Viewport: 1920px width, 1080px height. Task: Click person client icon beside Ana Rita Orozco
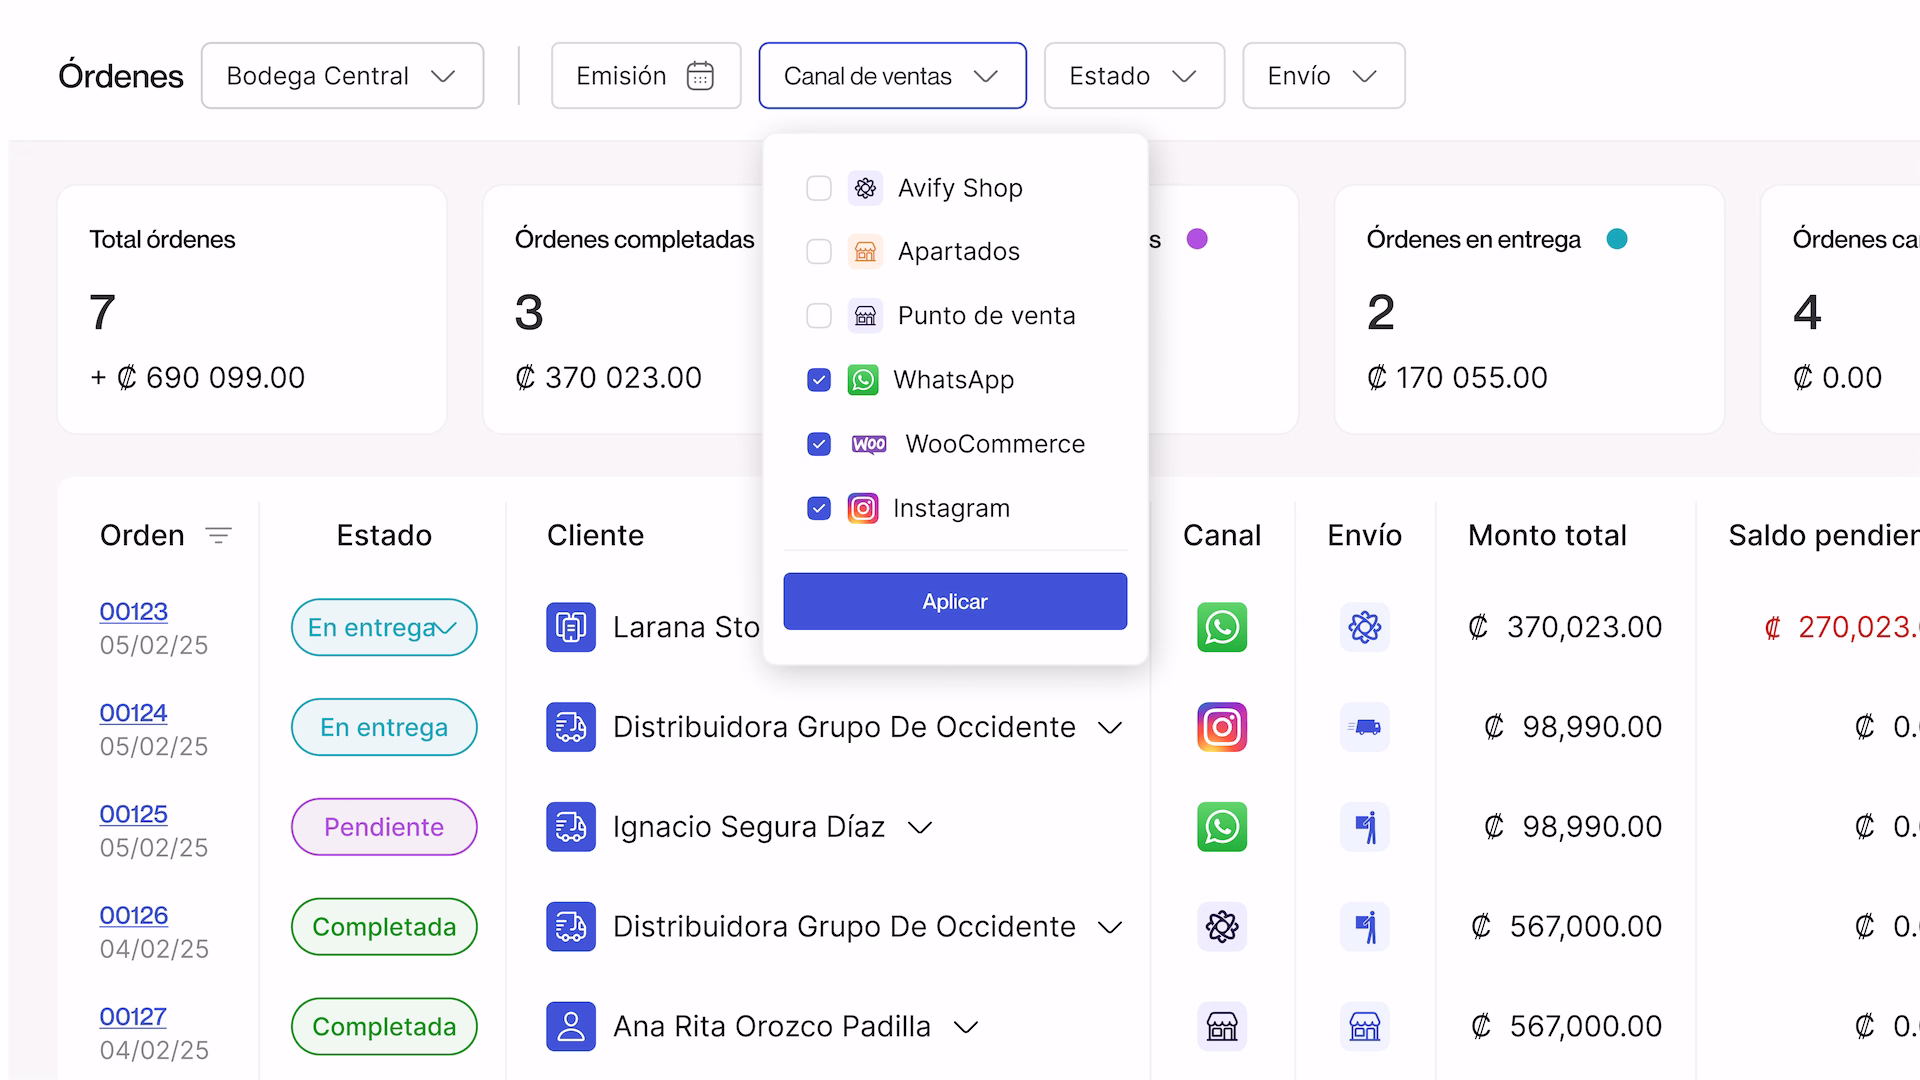(571, 1026)
